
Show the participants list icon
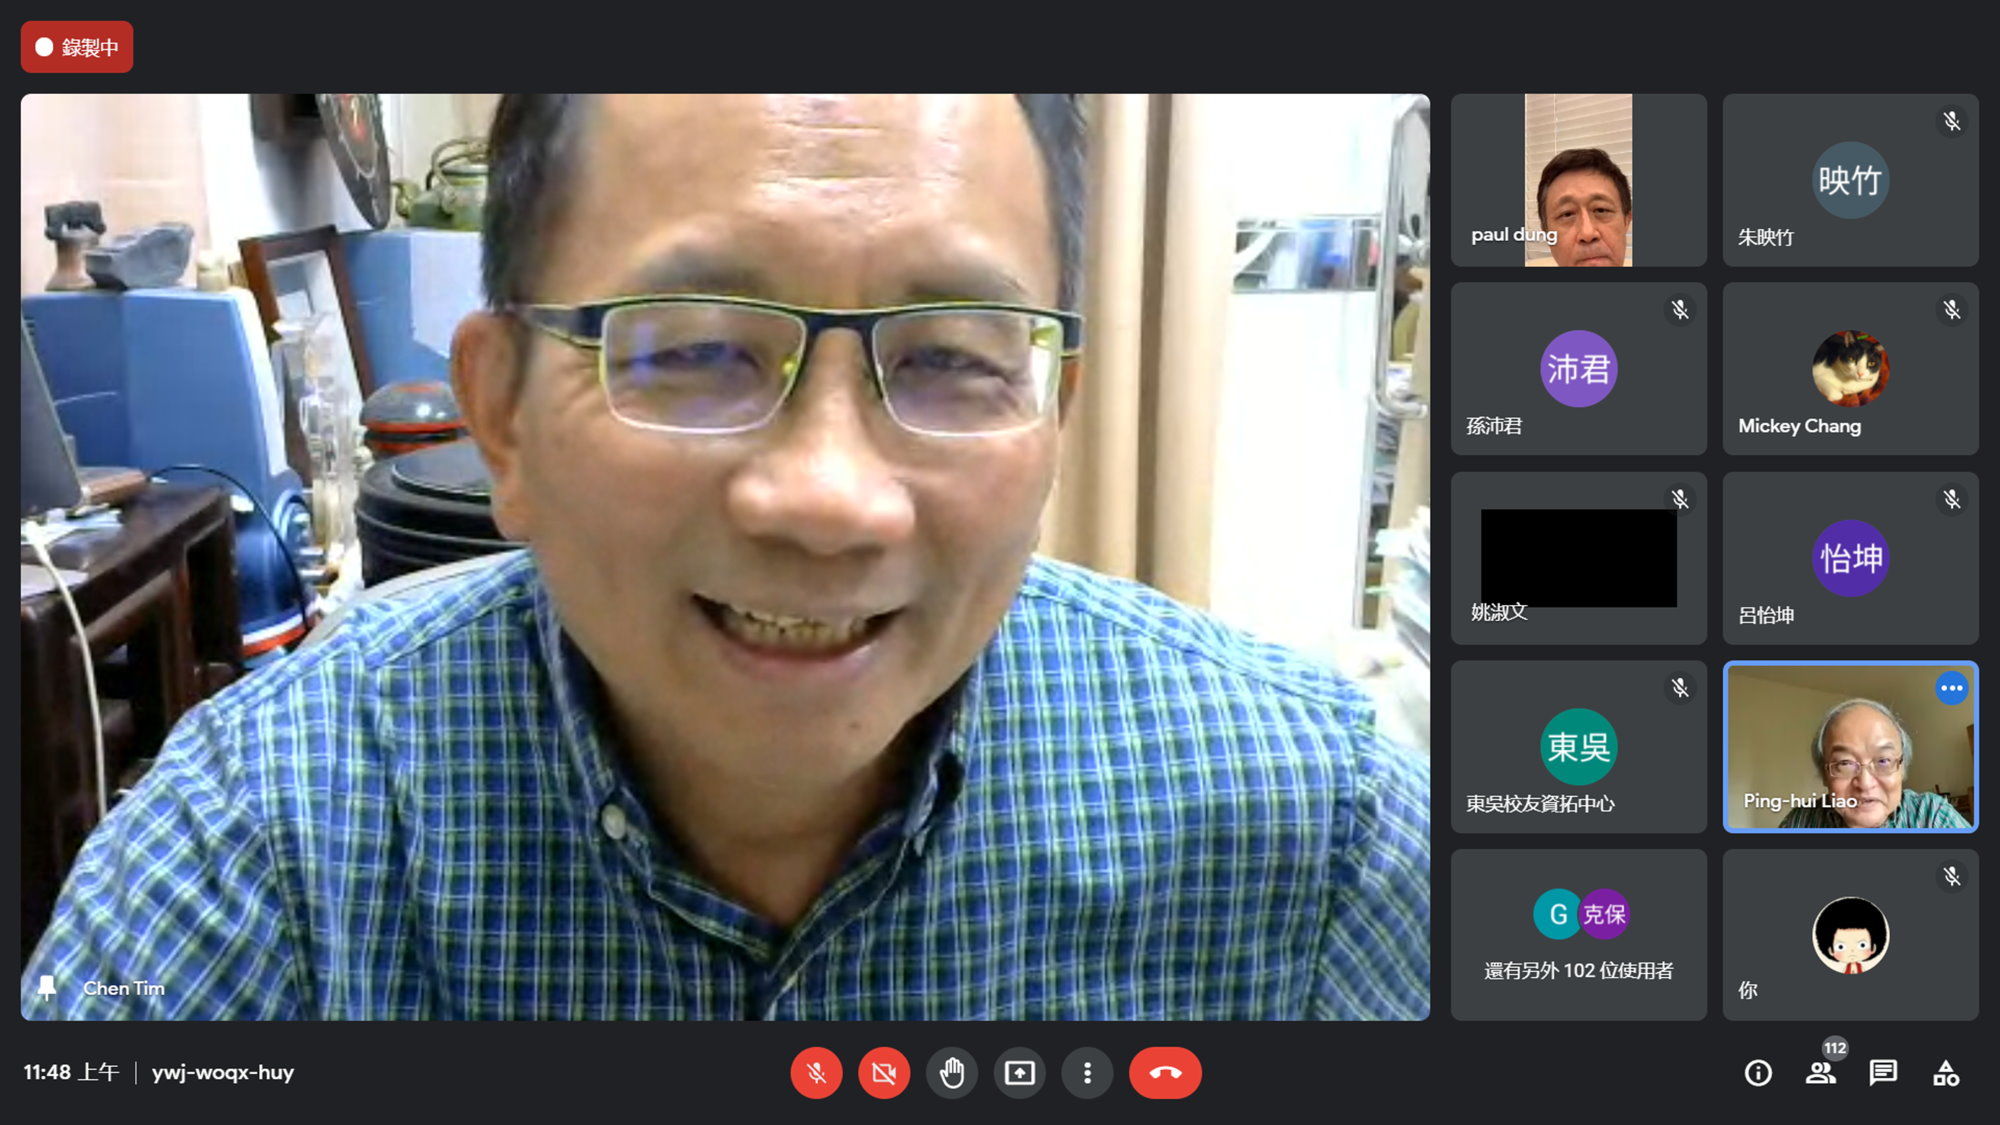coord(1820,1073)
